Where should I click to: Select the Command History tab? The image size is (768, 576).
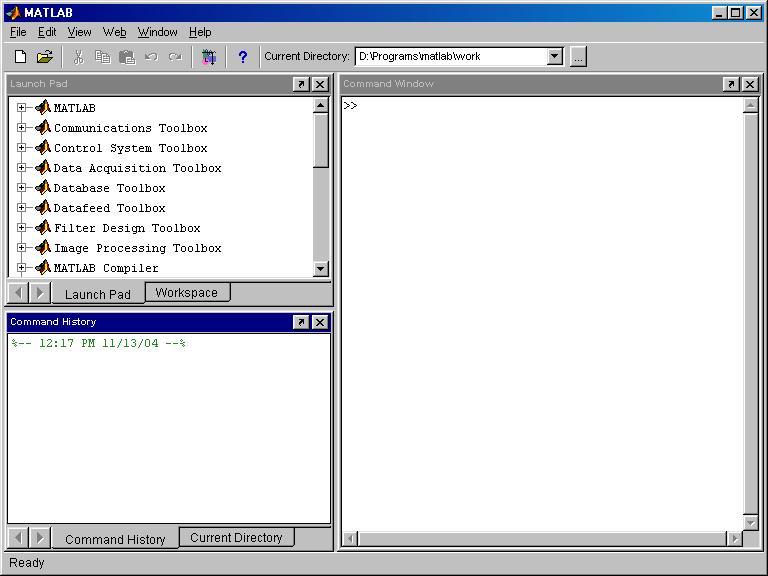(x=115, y=539)
